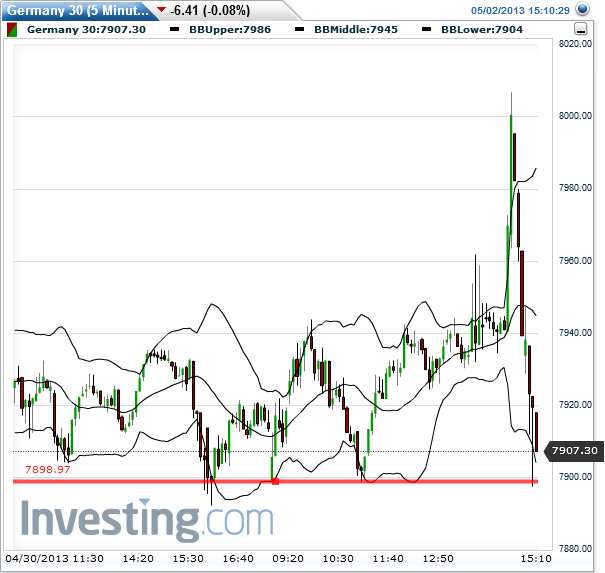Click the 7960.00 price axis label
Image resolution: width=605 pixels, height=573 pixels.
tap(575, 261)
